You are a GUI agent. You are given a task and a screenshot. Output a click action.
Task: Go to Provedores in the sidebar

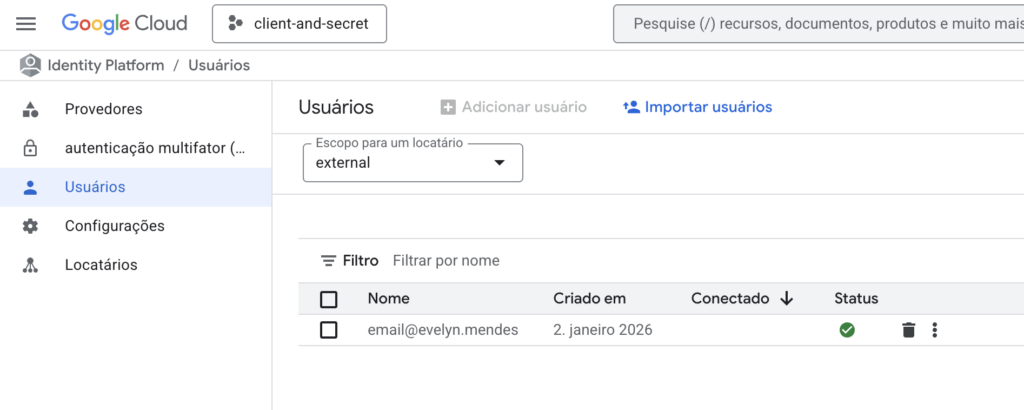[103, 109]
